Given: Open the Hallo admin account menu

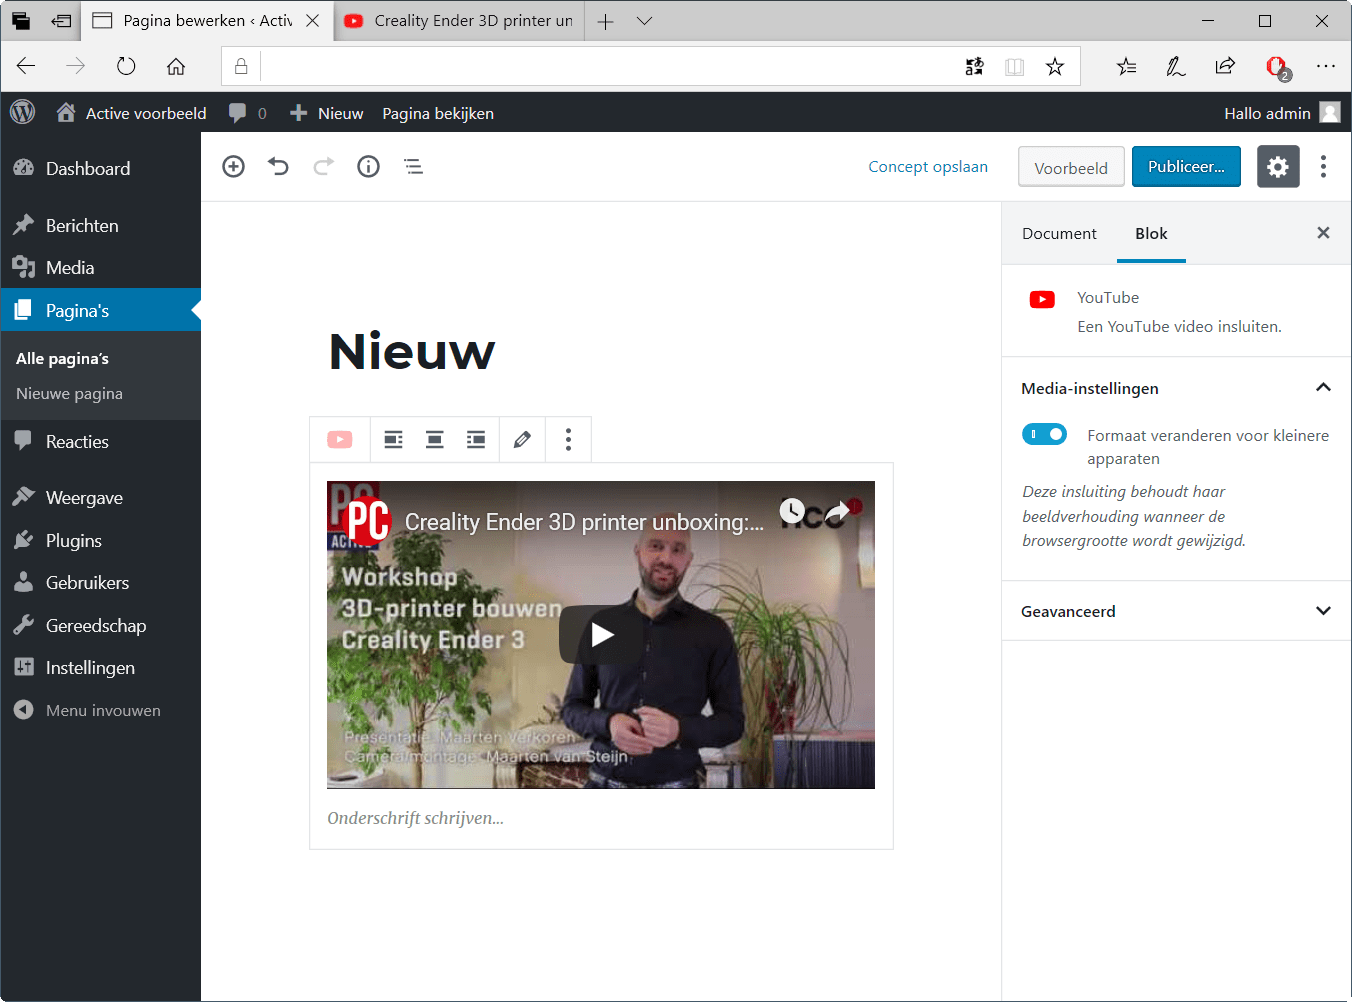Looking at the screenshot, I should click(1282, 113).
